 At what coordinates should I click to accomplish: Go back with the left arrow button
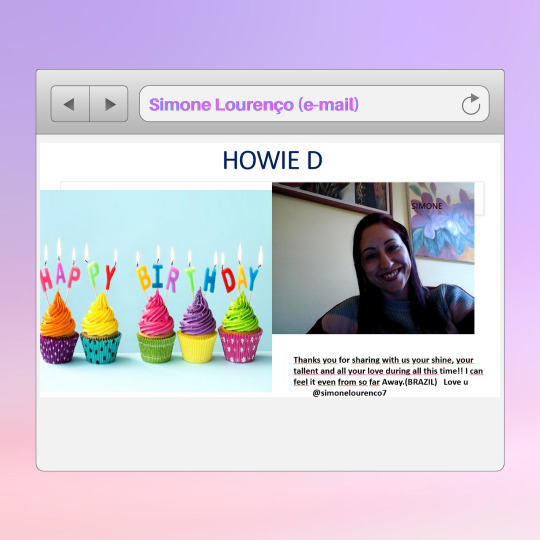70,104
